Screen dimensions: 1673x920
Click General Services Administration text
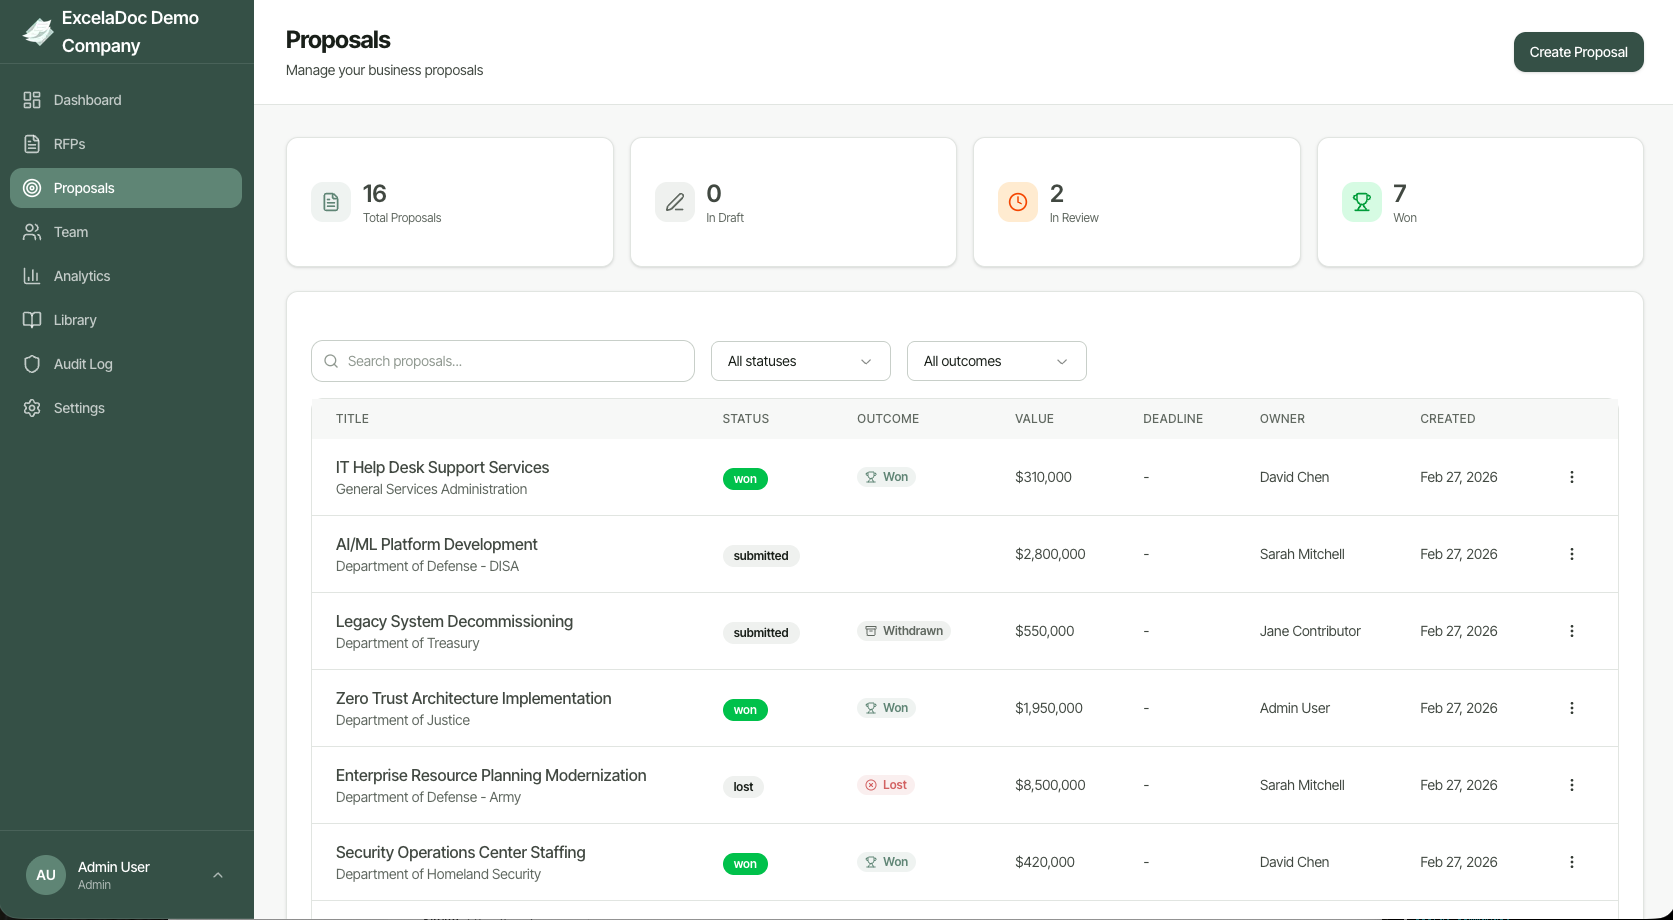[431, 489]
